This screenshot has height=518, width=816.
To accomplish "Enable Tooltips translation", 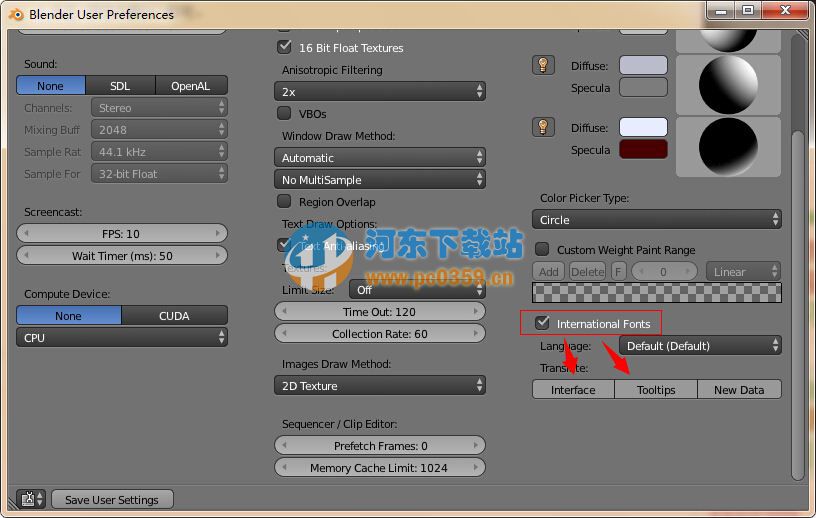I will coord(656,389).
